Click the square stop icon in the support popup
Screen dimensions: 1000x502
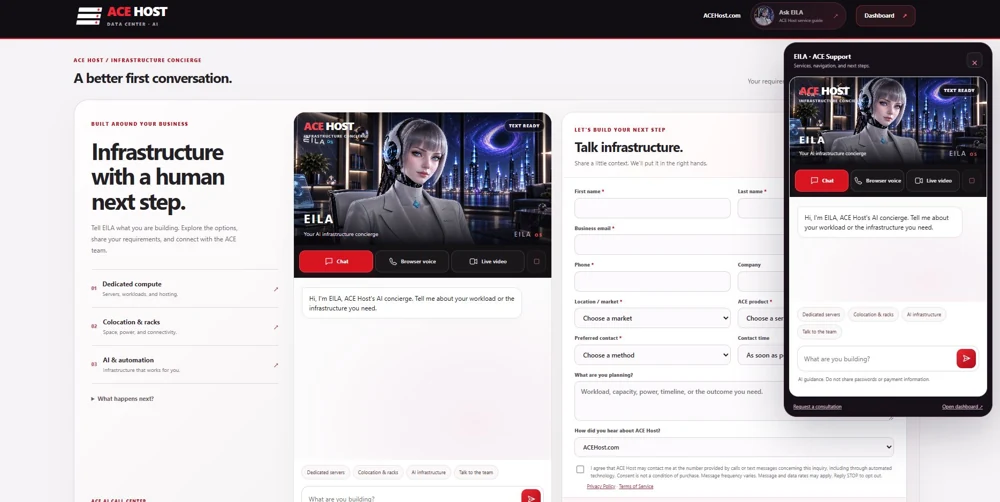[971, 181]
